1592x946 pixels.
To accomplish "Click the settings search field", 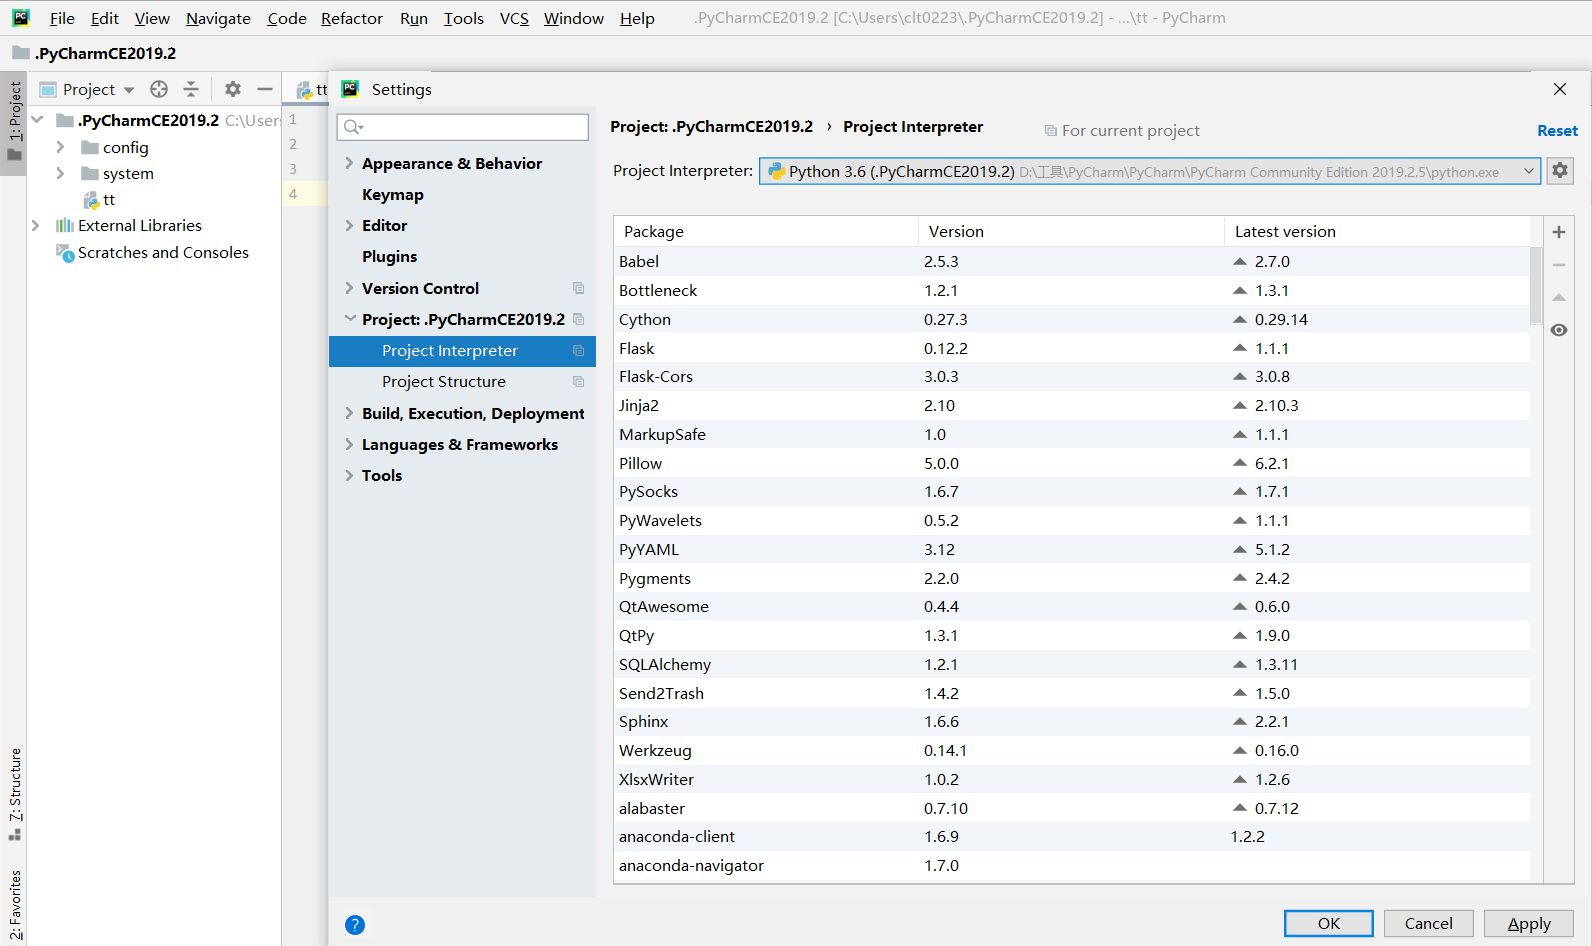I will click(x=463, y=127).
